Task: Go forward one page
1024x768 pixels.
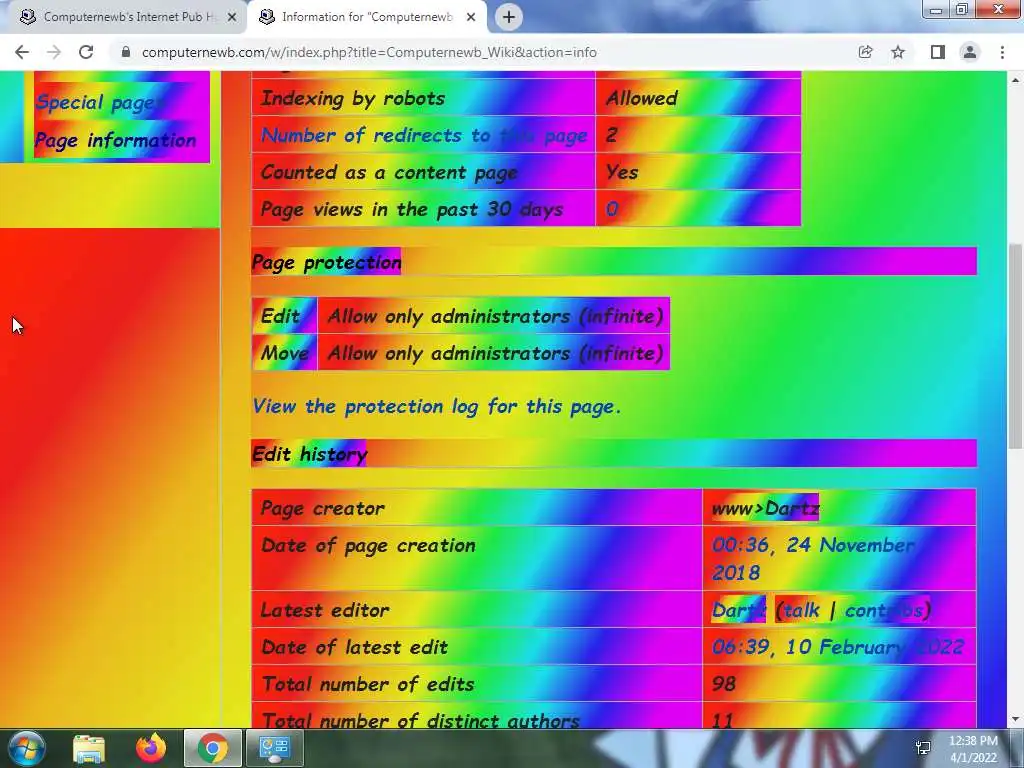Action: [54, 52]
